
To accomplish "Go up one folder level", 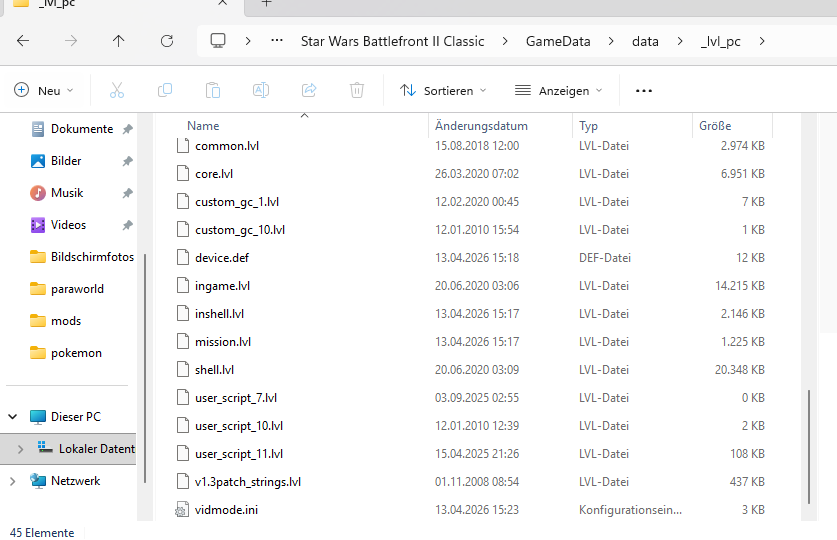I will tap(119, 41).
